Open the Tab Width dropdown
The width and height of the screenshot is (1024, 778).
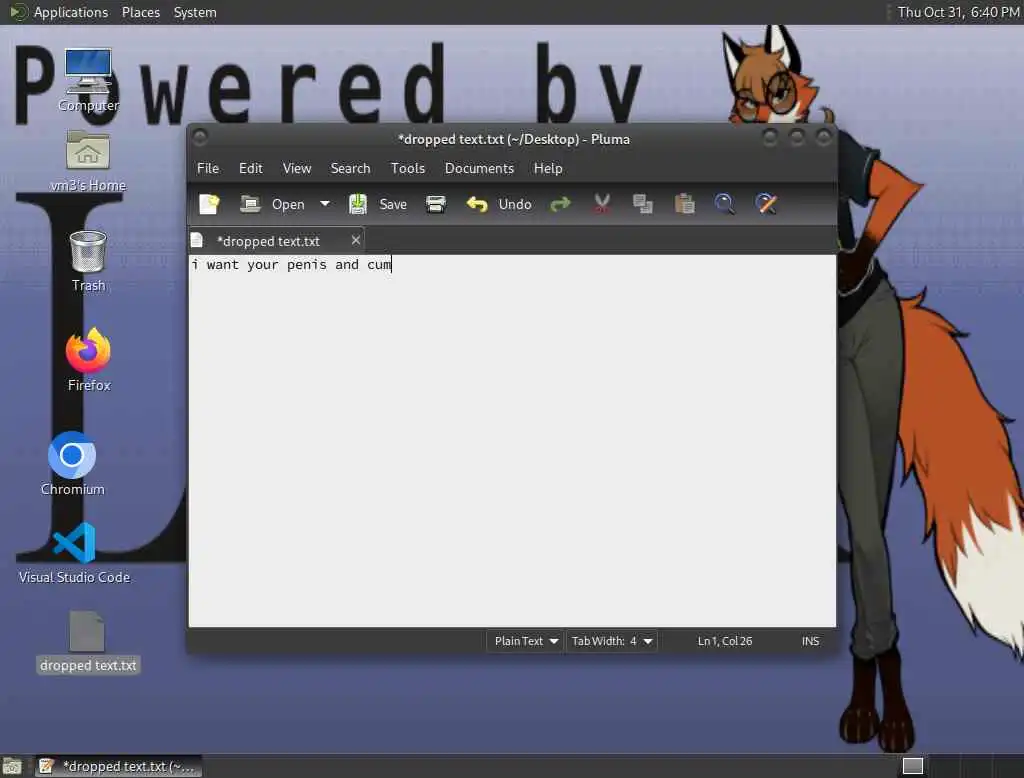(611, 641)
